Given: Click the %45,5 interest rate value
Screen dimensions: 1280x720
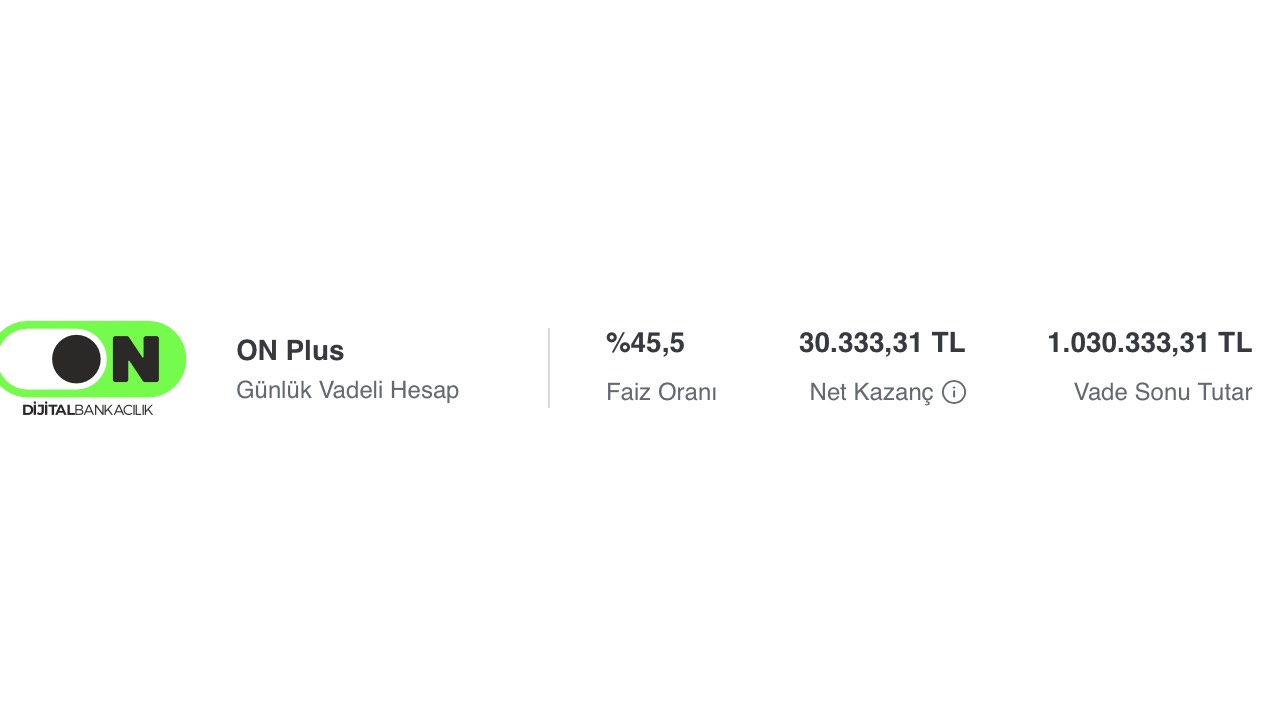Looking at the screenshot, I should [x=645, y=343].
